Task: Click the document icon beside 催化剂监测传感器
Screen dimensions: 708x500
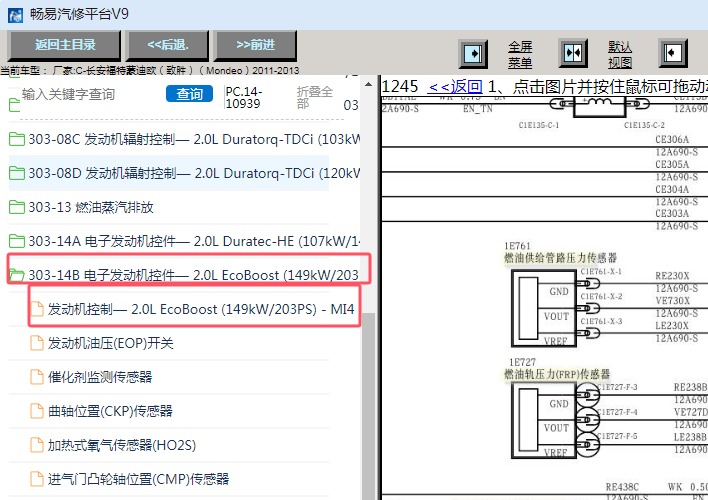Action: tap(37, 377)
